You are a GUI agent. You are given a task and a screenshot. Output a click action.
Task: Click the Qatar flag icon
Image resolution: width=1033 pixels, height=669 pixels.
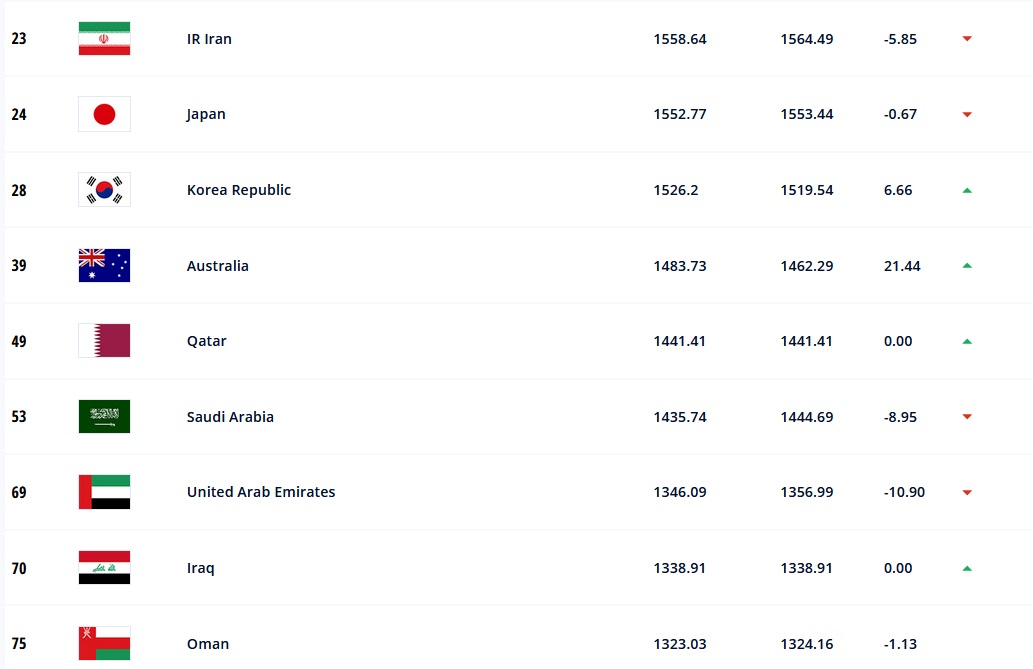click(104, 341)
